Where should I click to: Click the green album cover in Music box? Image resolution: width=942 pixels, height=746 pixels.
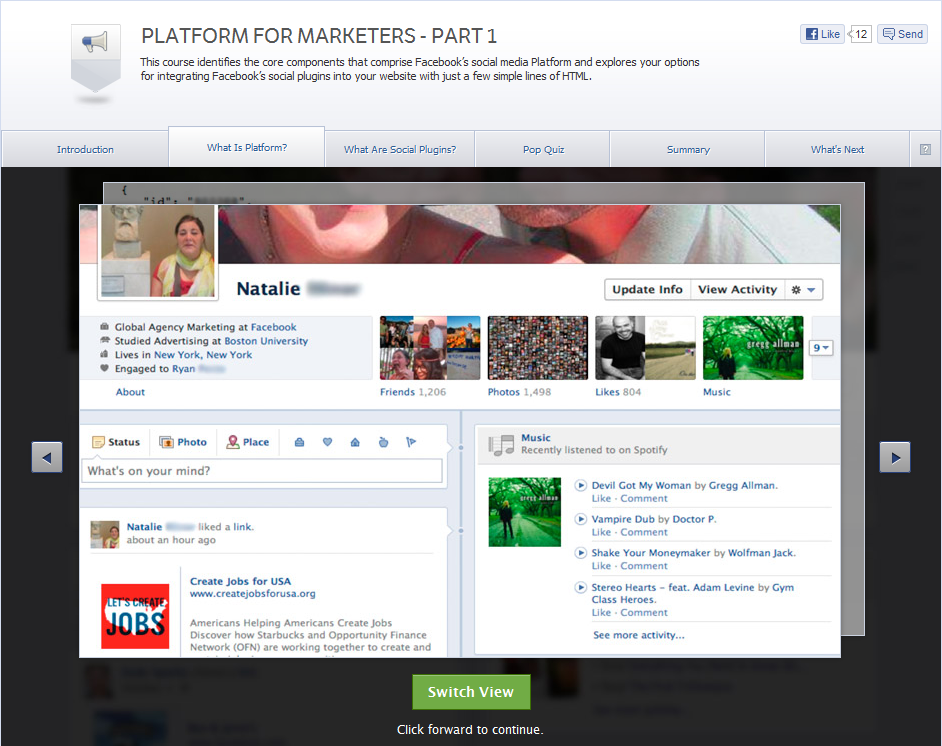(524, 512)
